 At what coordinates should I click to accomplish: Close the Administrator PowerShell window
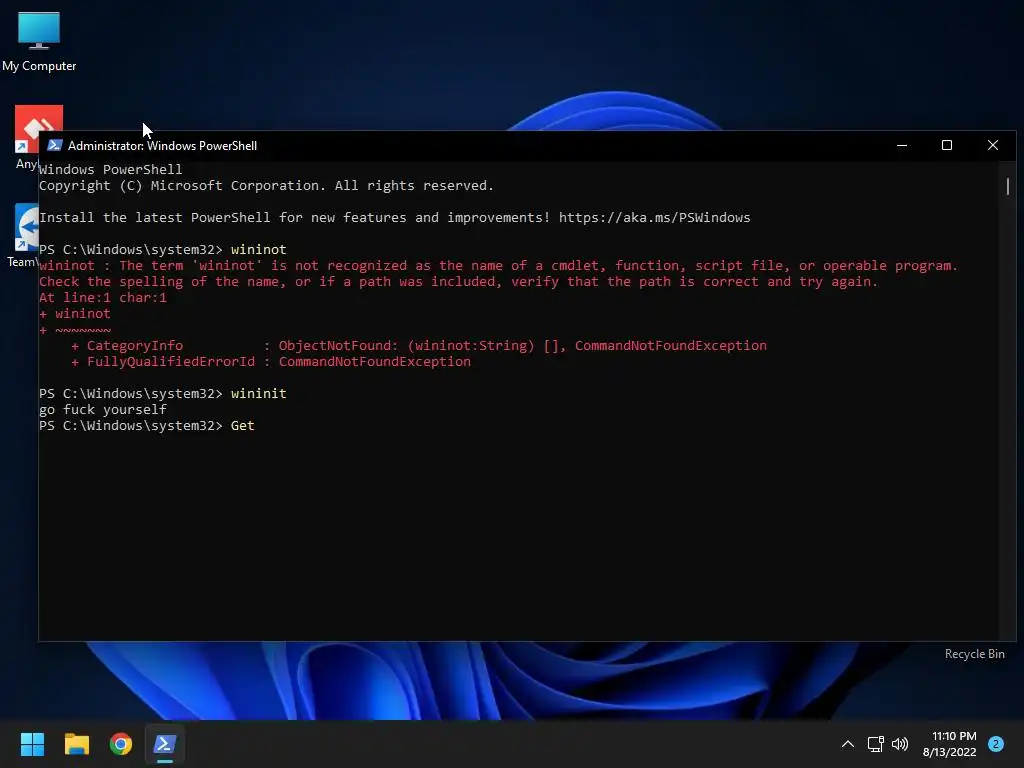click(x=993, y=145)
